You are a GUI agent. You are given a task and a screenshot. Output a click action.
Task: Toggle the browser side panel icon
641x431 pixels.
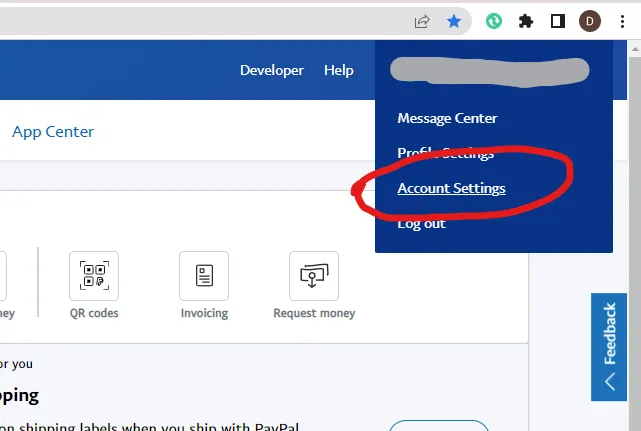click(558, 21)
